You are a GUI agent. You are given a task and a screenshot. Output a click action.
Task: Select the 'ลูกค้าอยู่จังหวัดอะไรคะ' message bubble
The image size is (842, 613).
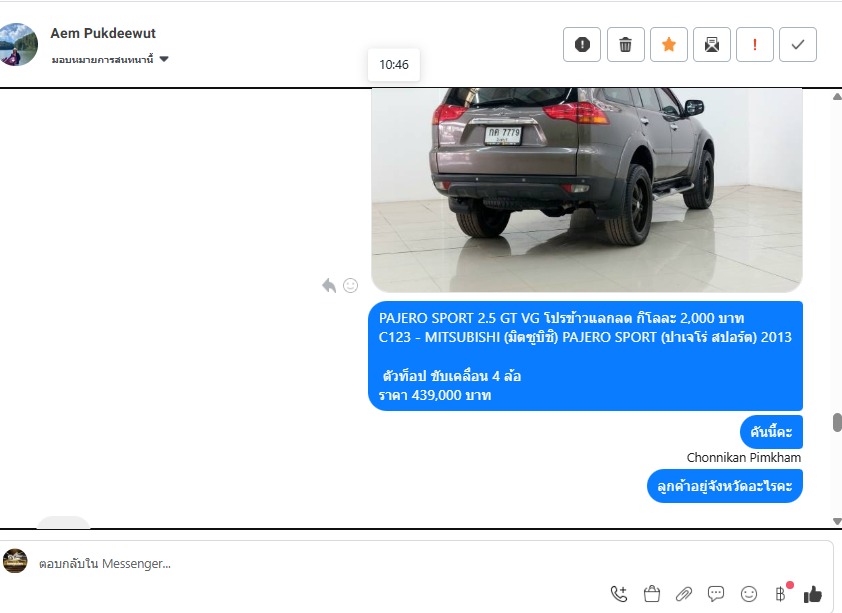[724, 486]
